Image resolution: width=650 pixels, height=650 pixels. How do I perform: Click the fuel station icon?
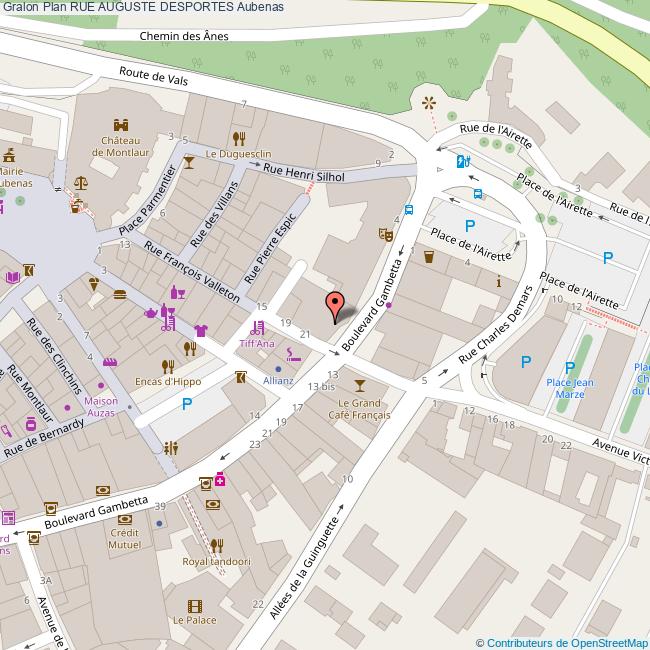pyautogui.click(x=462, y=161)
